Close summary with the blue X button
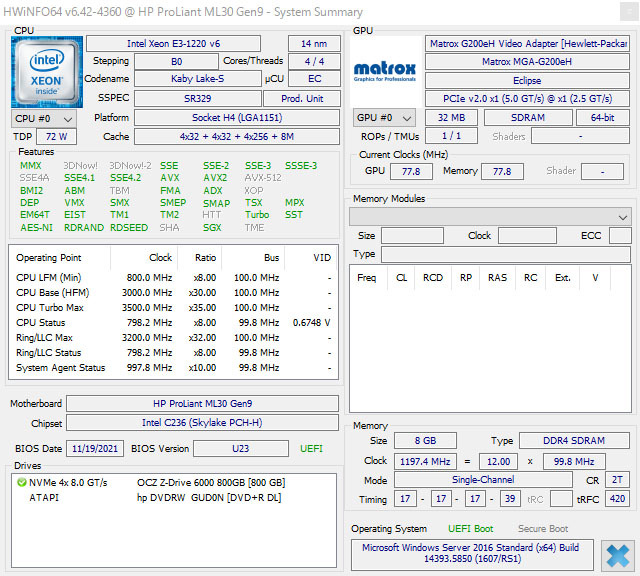 [x=617, y=555]
